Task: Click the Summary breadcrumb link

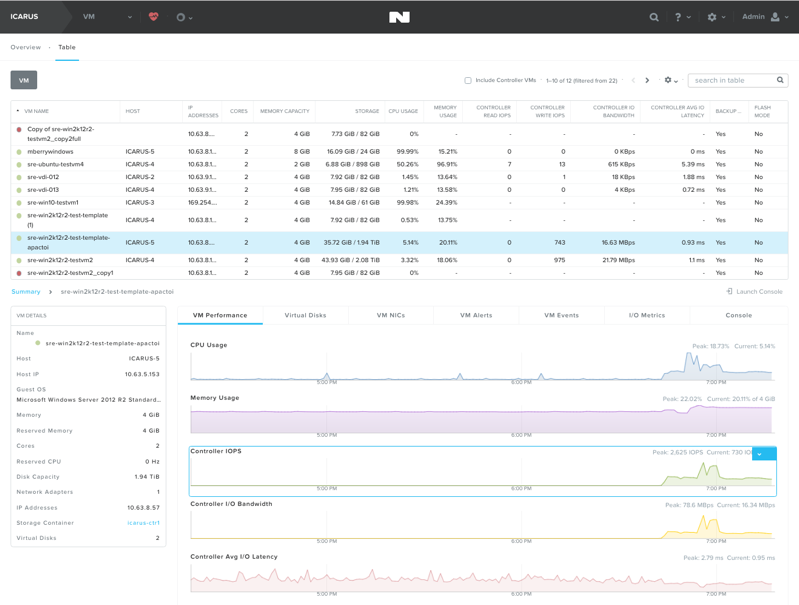Action: coord(25,292)
